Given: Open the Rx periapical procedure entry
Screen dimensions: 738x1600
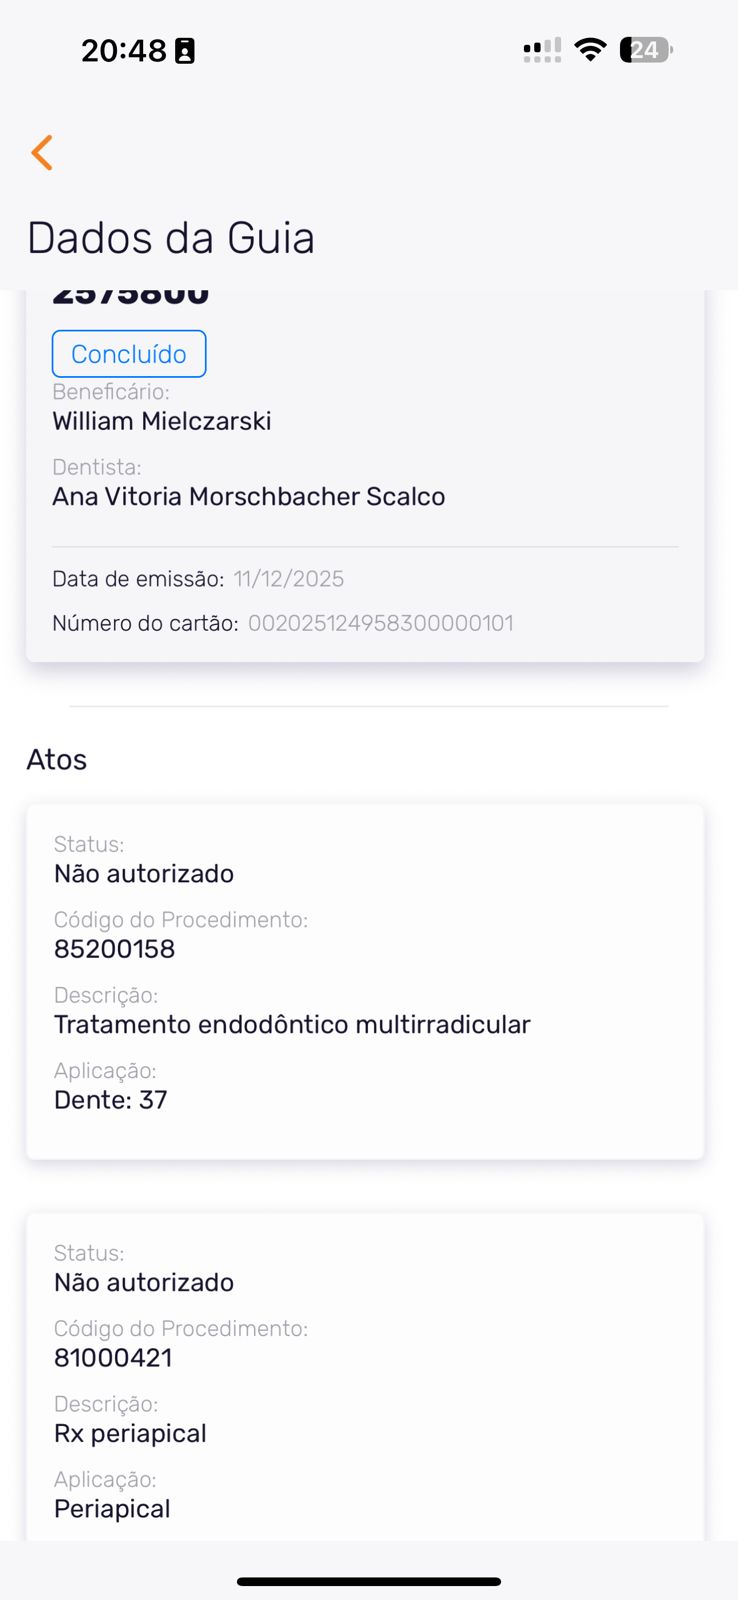Looking at the screenshot, I should pyautogui.click(x=130, y=1434).
